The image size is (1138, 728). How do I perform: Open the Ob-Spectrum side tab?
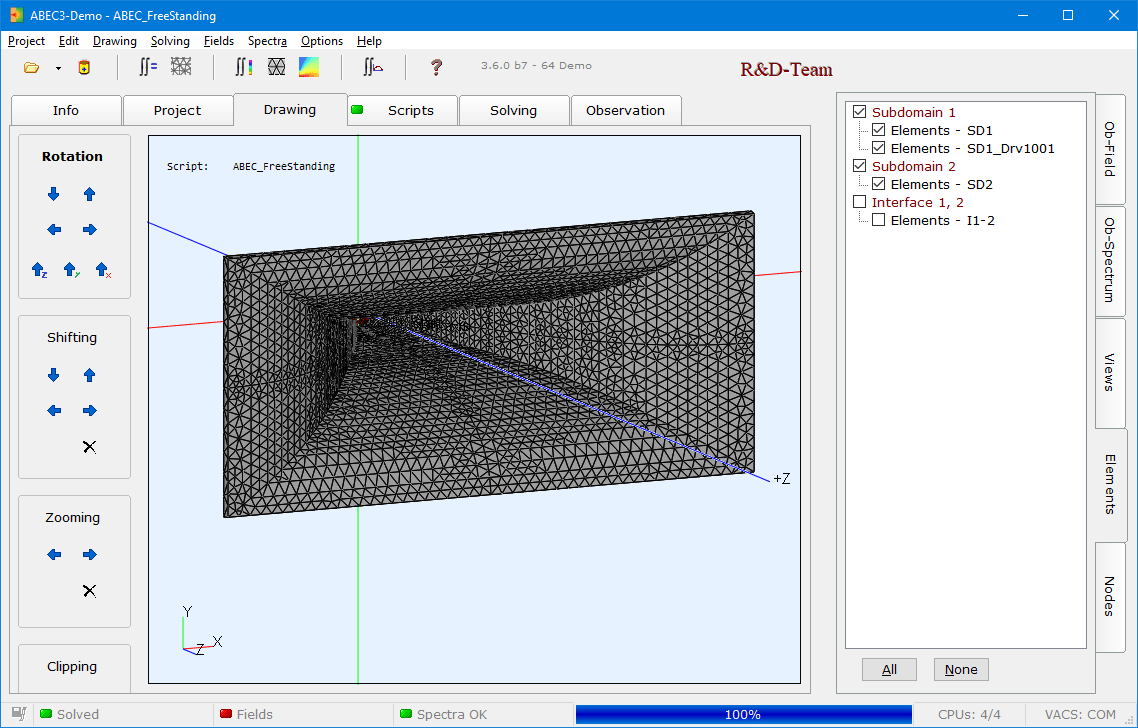(1110, 261)
